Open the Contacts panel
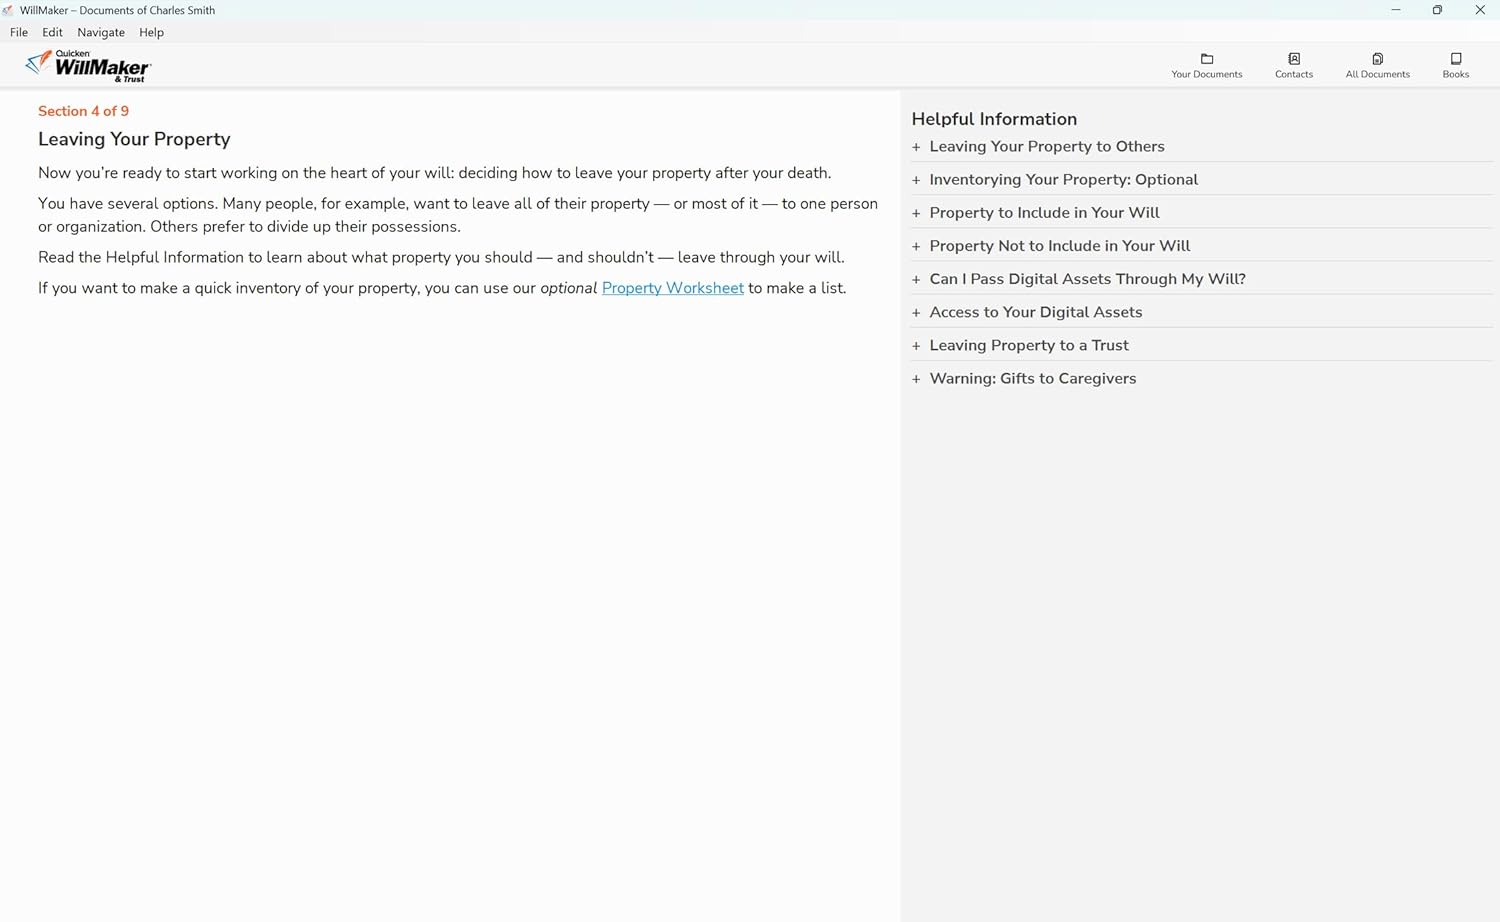Screen dimensions: 1500x922 click(x=1293, y=64)
